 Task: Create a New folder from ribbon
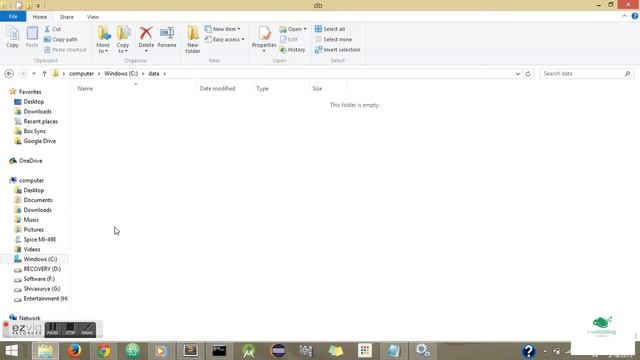coord(193,39)
